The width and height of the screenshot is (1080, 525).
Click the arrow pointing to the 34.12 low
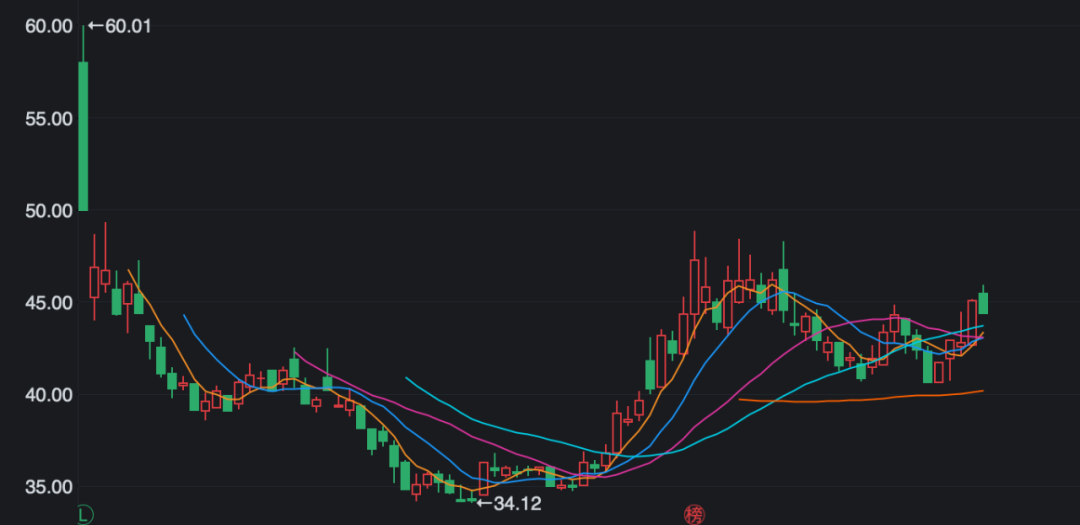coord(484,504)
